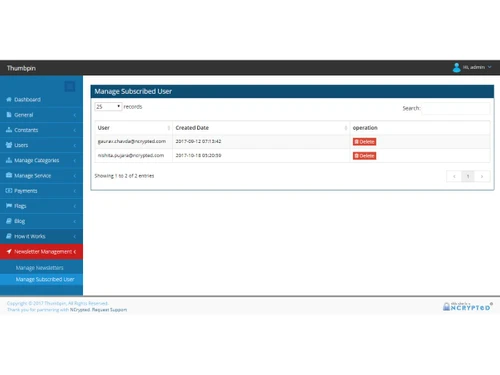Delete gaurav.chavda@ncrypted.com subscriber

pos(364,142)
